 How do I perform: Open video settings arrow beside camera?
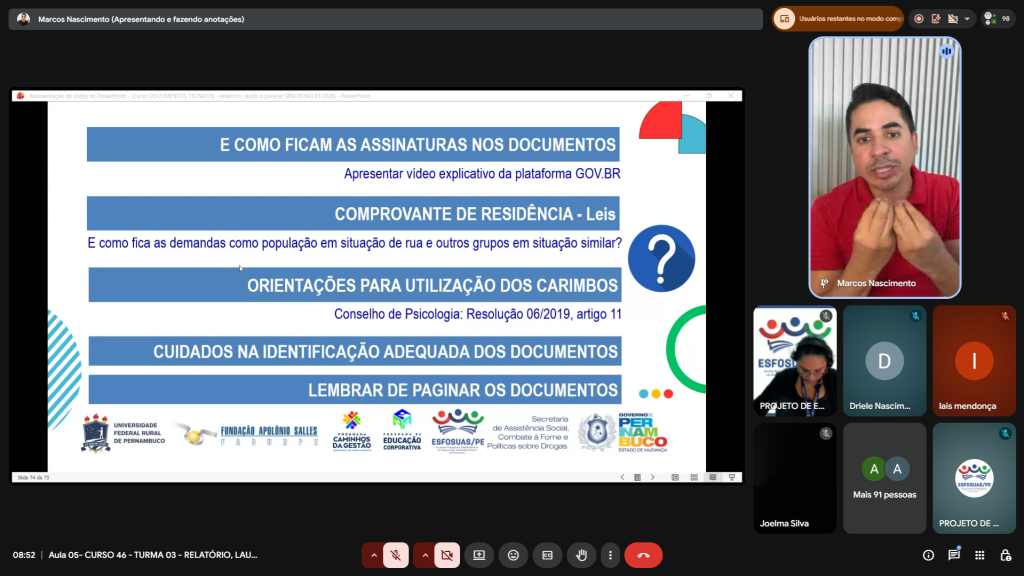[x=424, y=555]
